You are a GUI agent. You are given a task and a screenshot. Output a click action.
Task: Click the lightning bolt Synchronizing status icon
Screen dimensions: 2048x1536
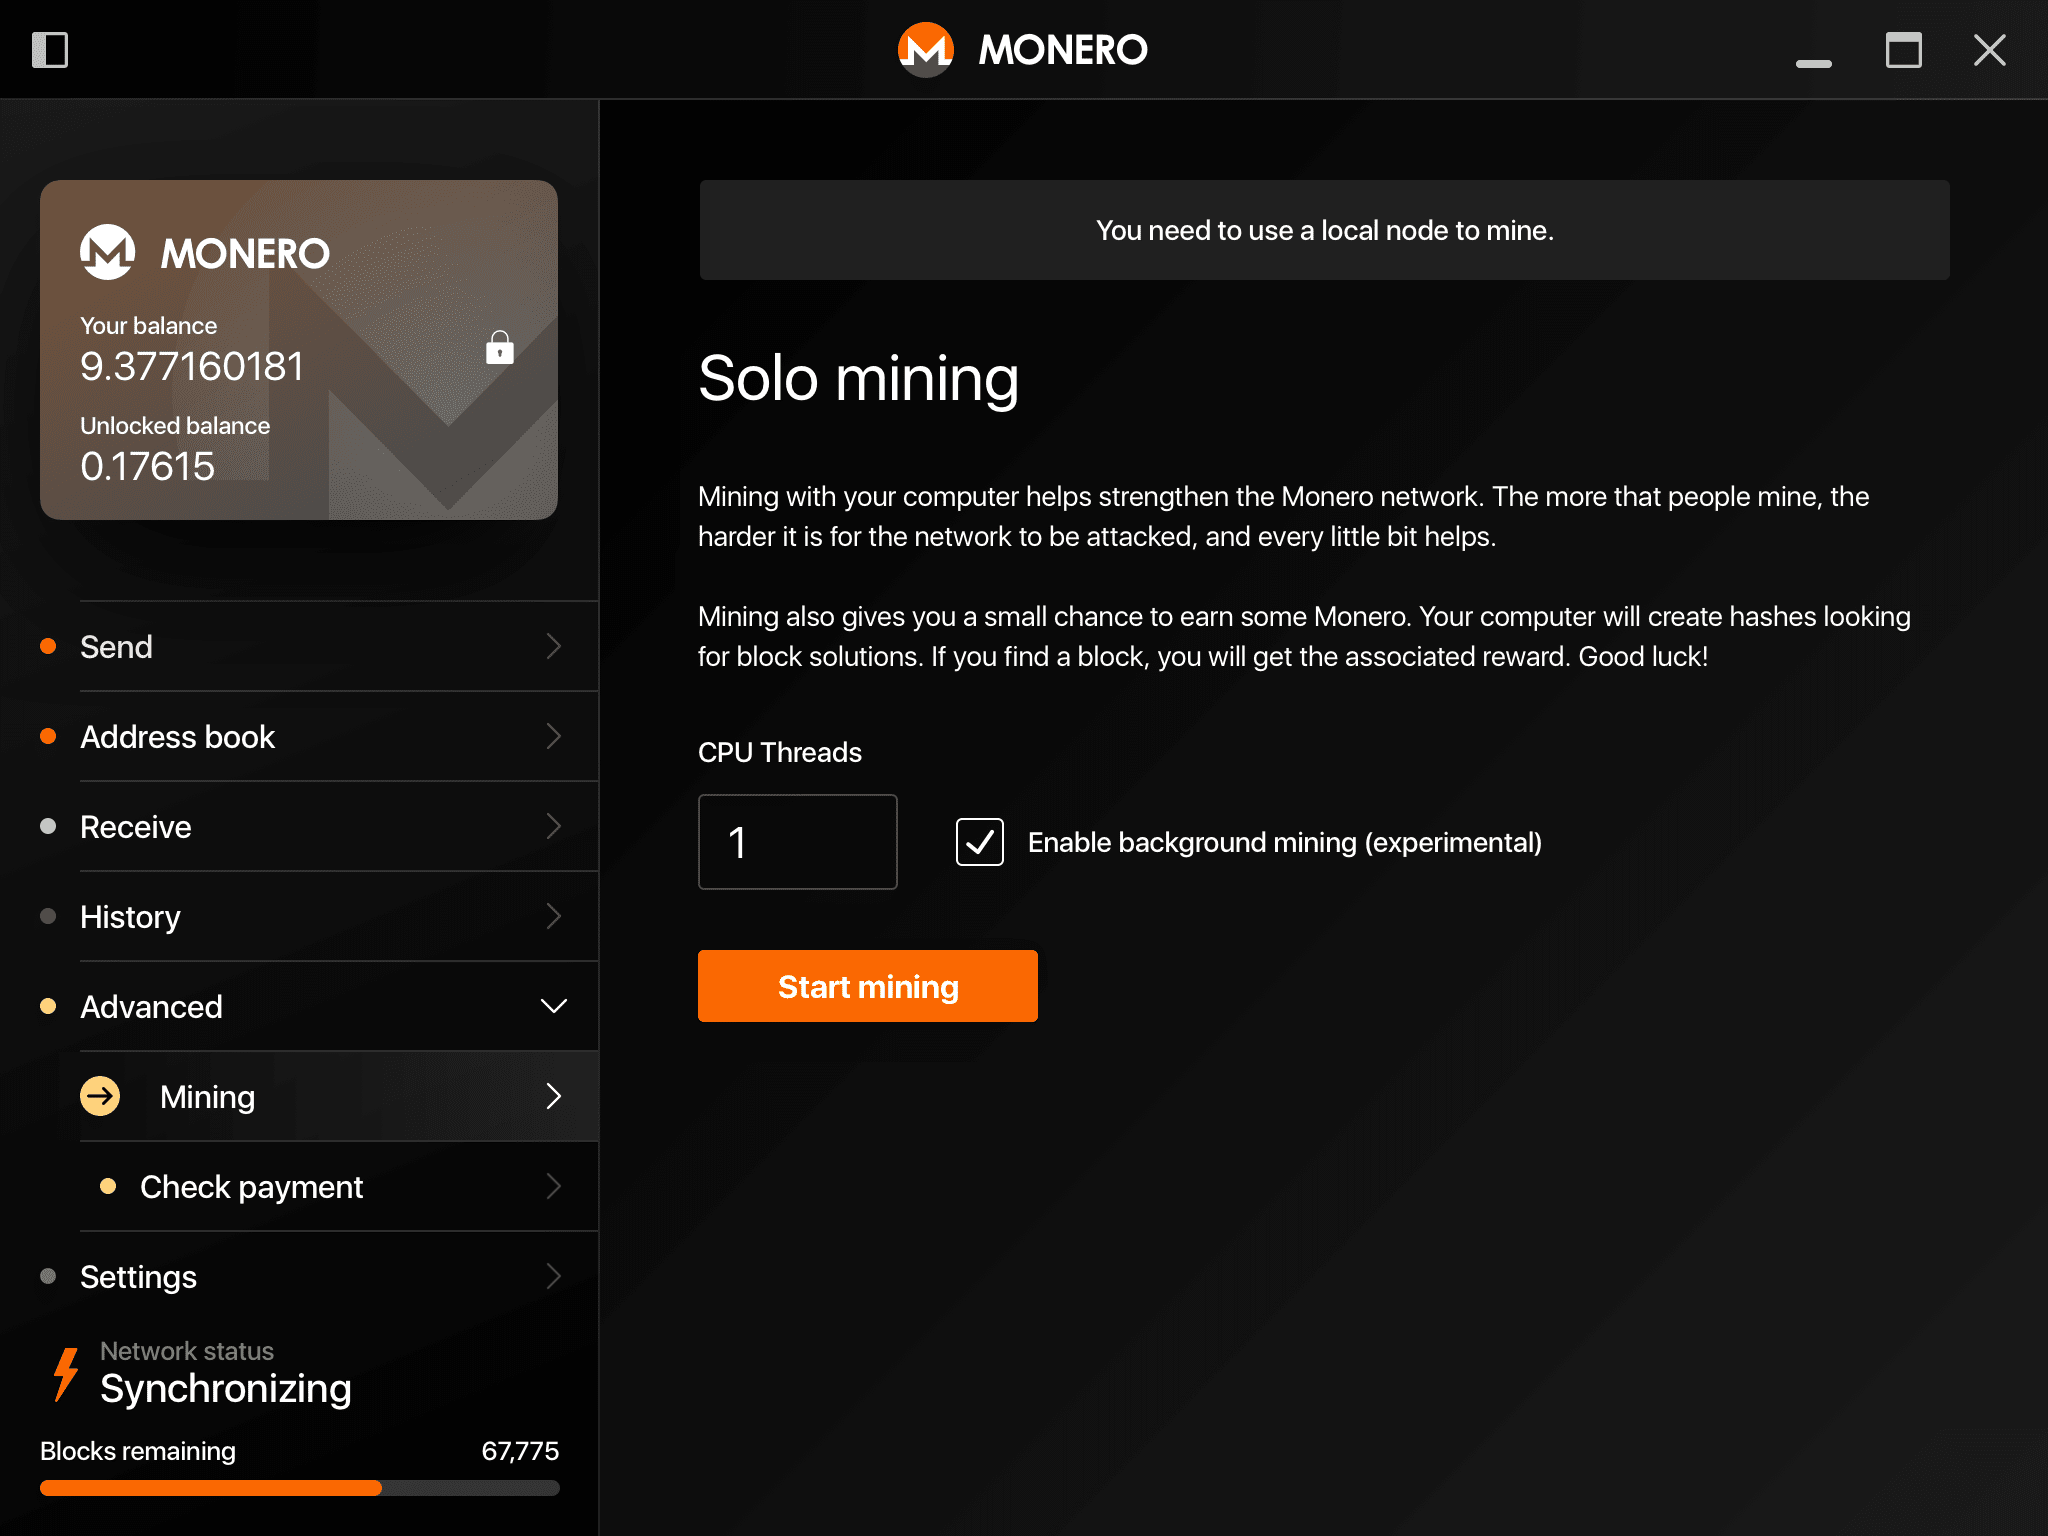(x=64, y=1373)
